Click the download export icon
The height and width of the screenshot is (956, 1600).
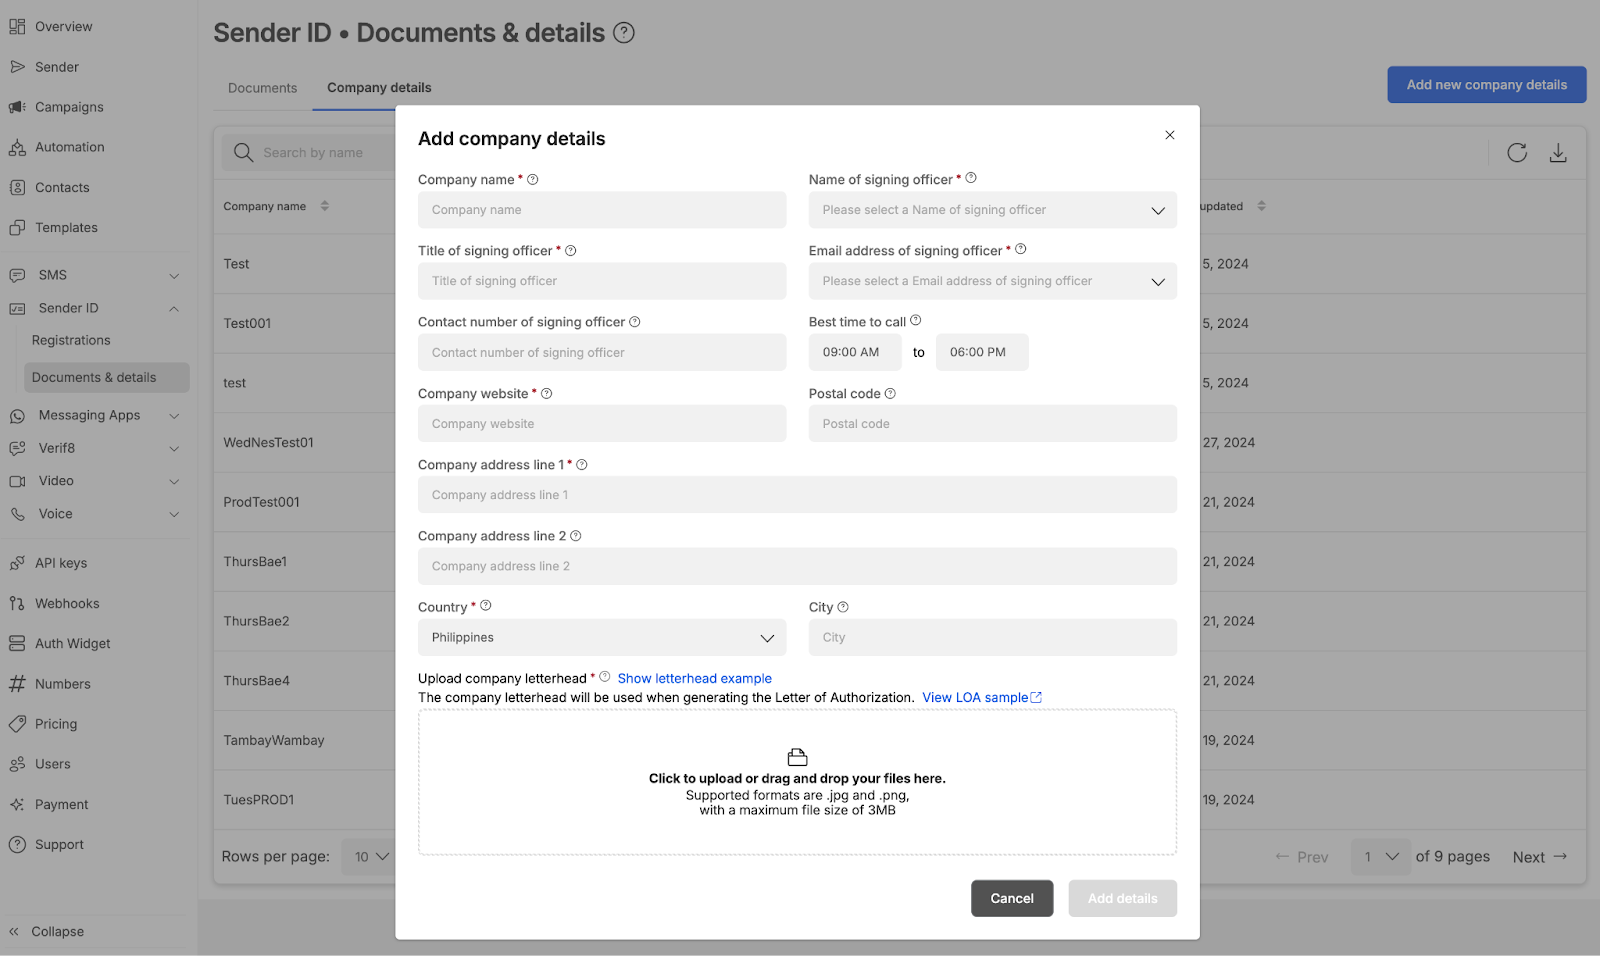click(1558, 153)
